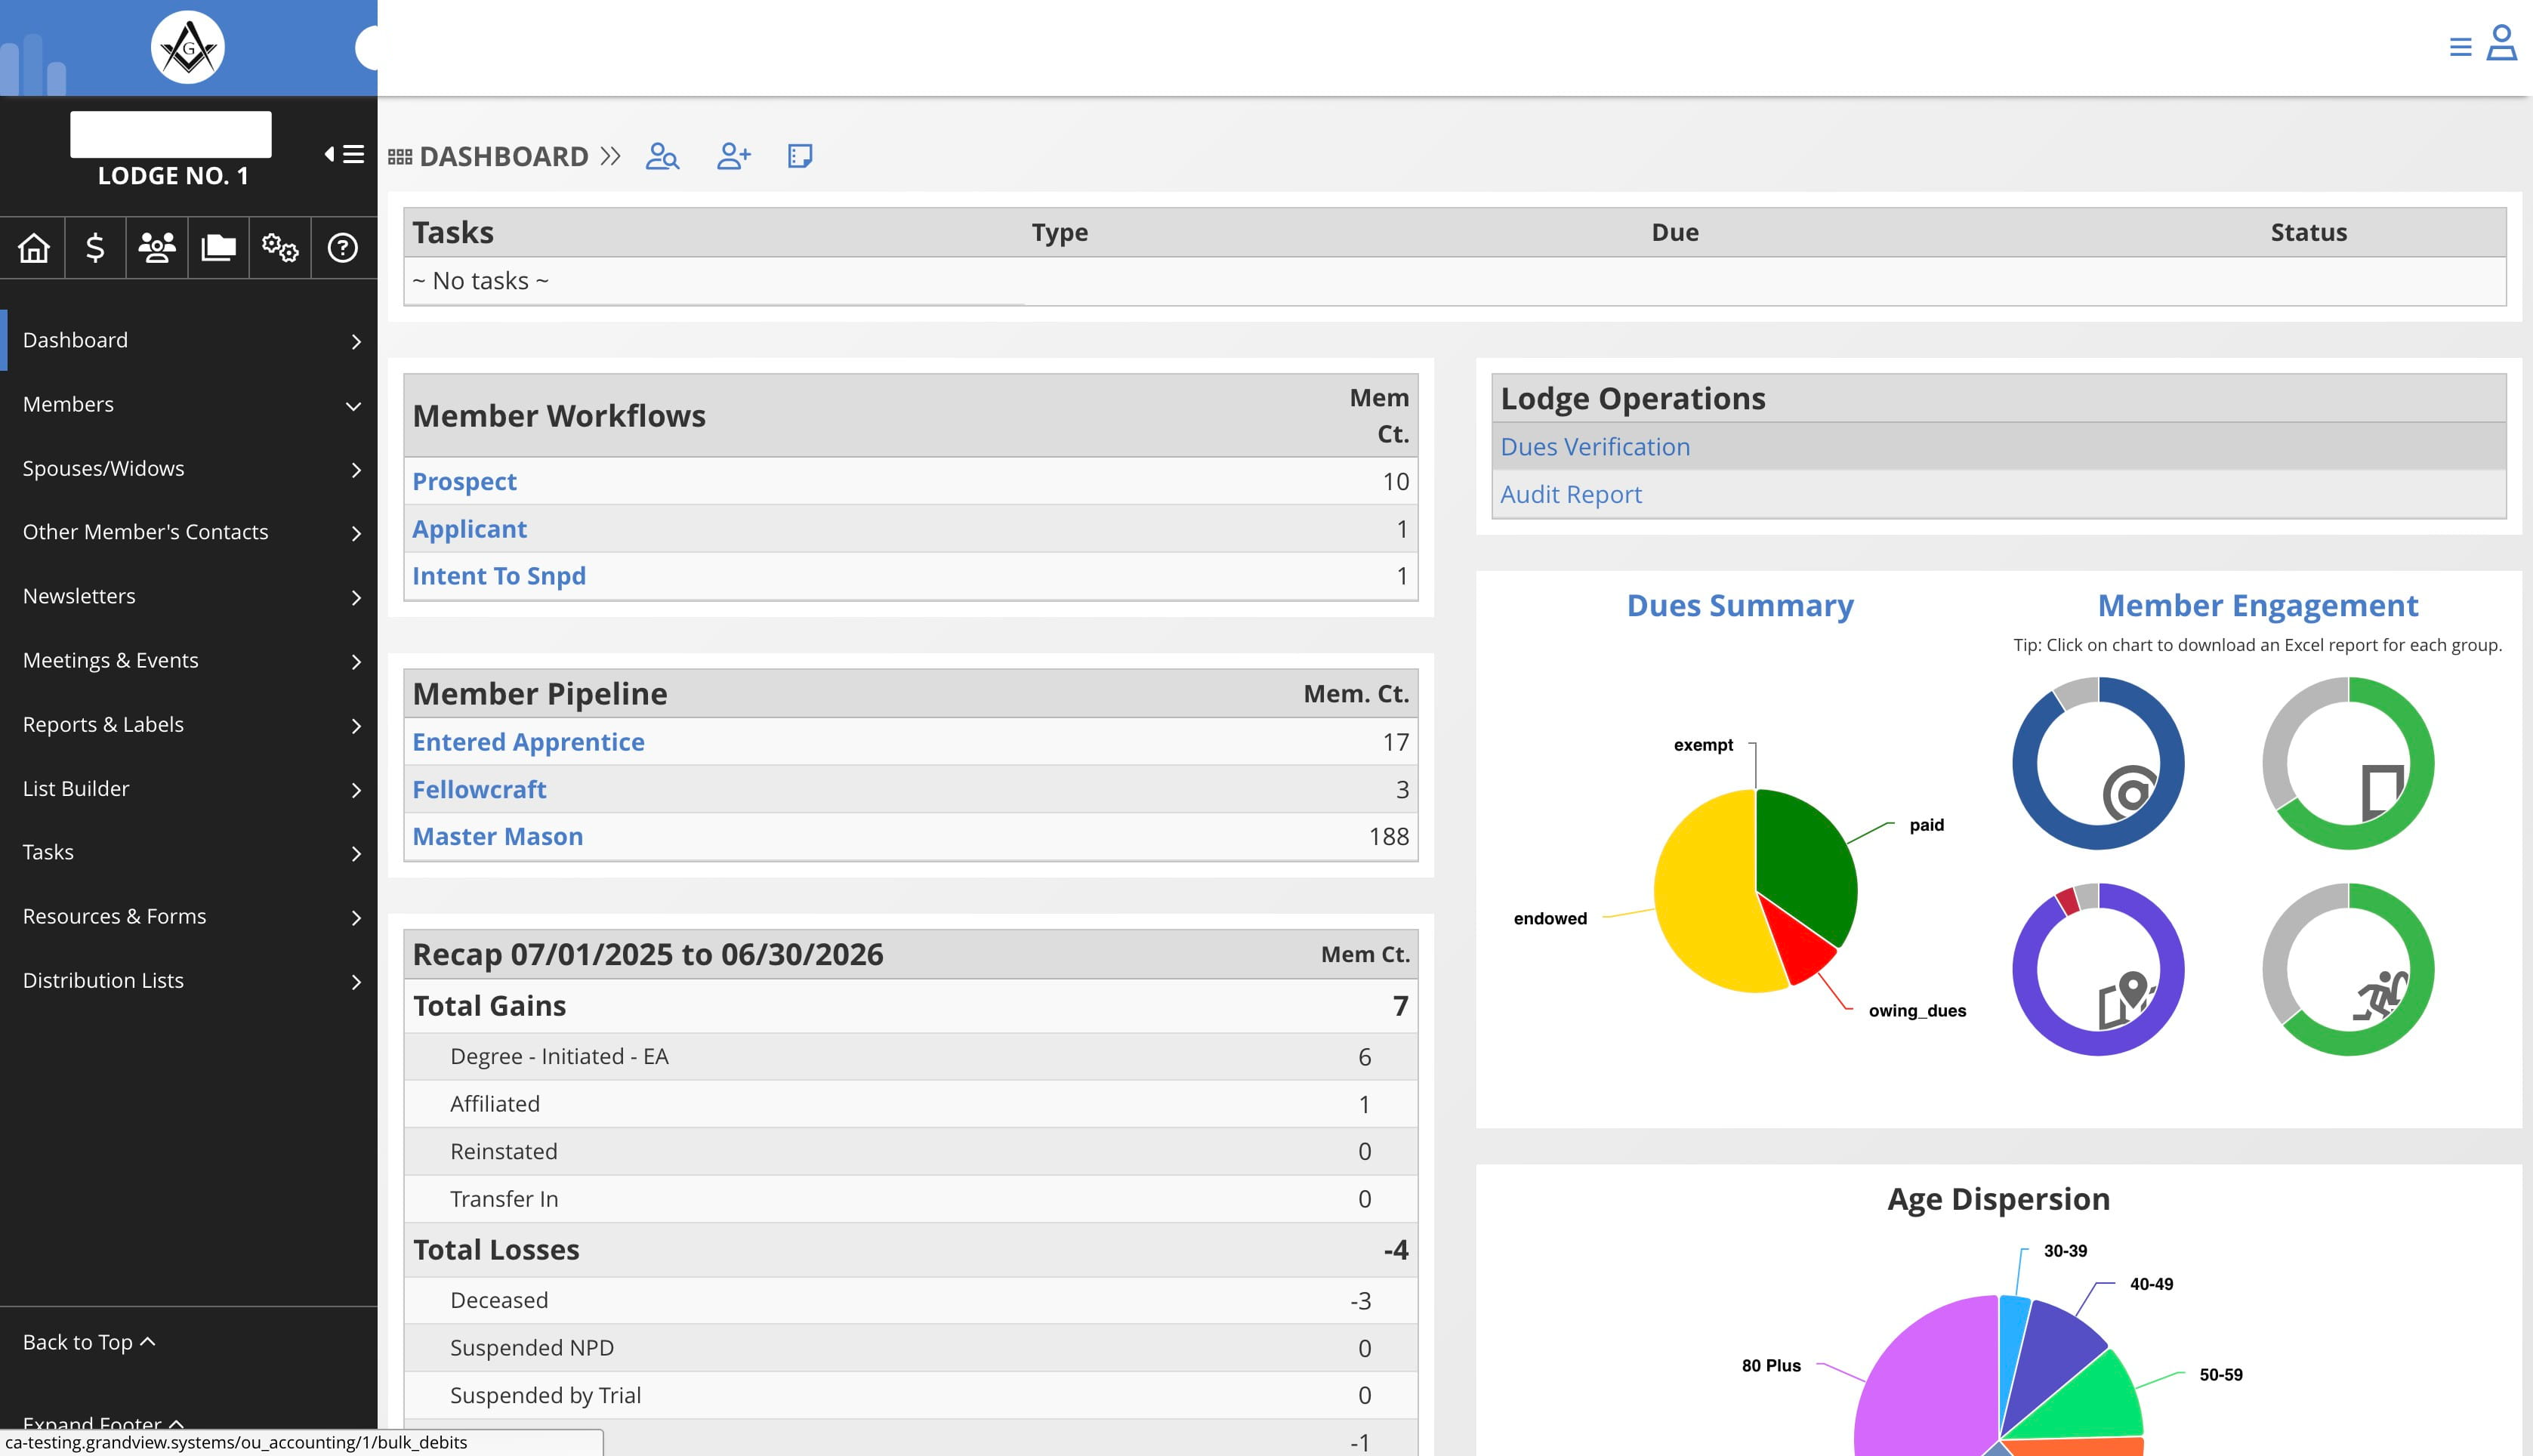Viewport: 2533px width, 1456px height.
Task: Expand the Reports & Labels menu
Action: click(189, 724)
